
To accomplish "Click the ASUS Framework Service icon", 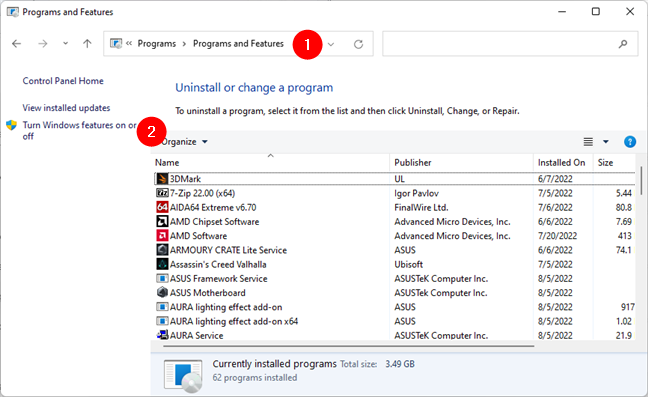I will point(162,278).
